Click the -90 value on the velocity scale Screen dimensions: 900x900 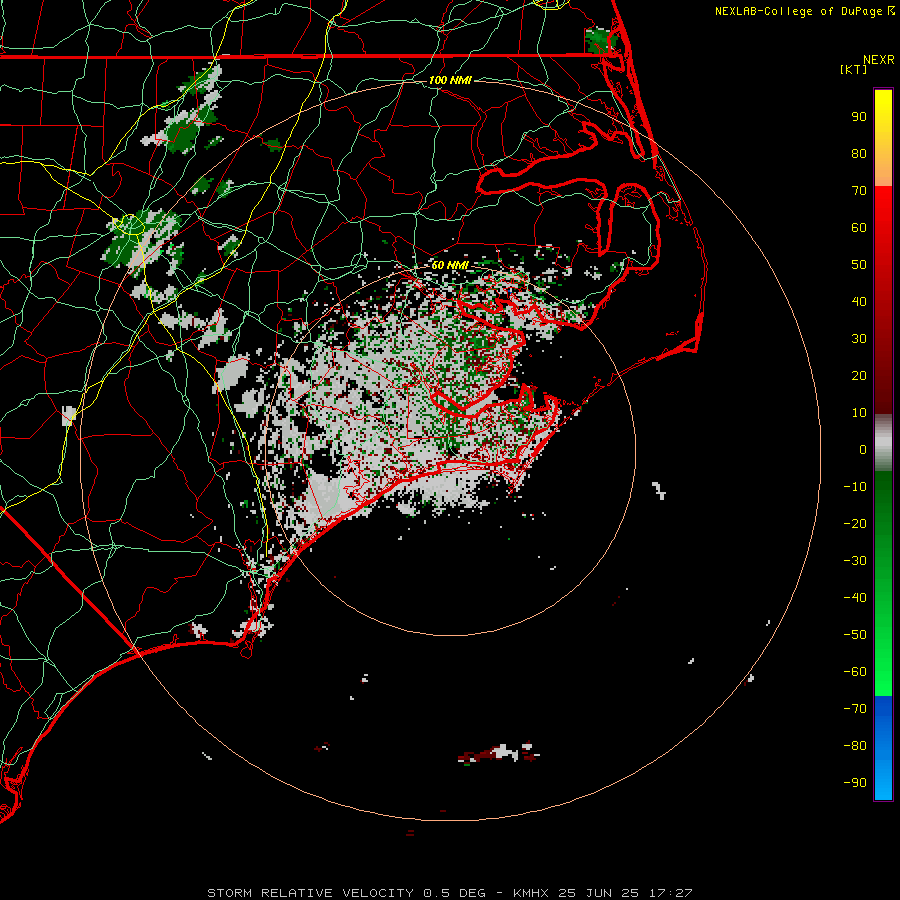tap(855, 783)
